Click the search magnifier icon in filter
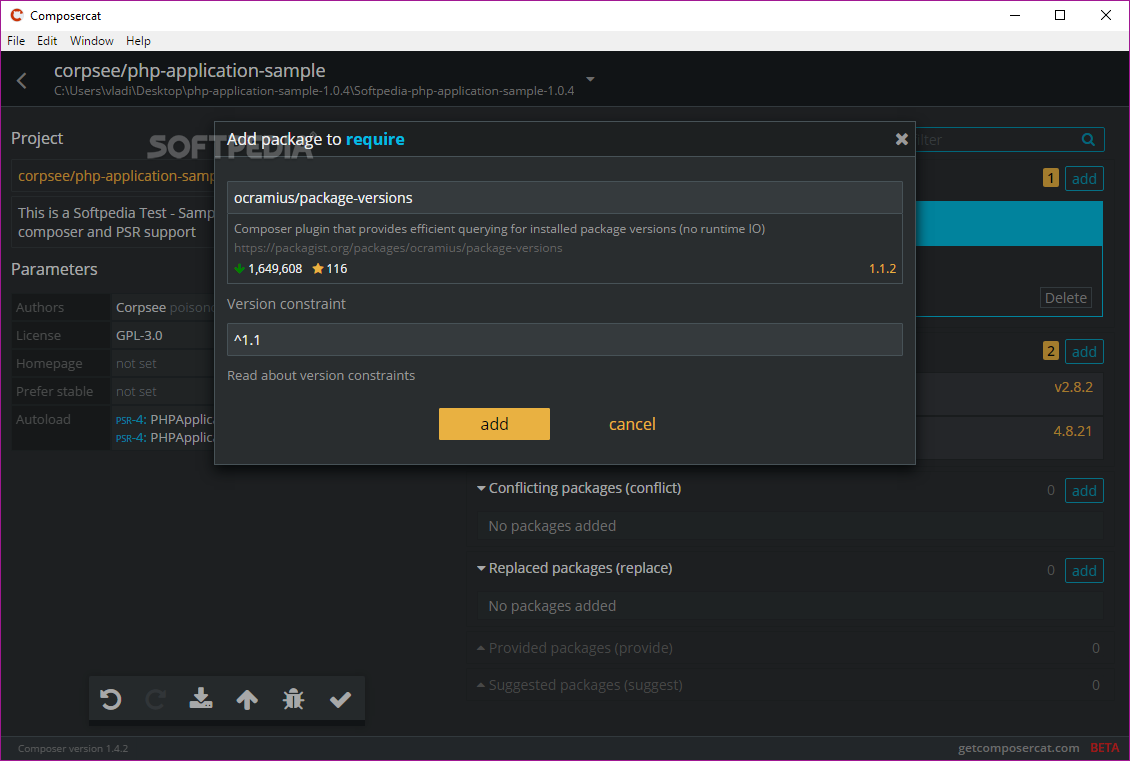 [1088, 140]
